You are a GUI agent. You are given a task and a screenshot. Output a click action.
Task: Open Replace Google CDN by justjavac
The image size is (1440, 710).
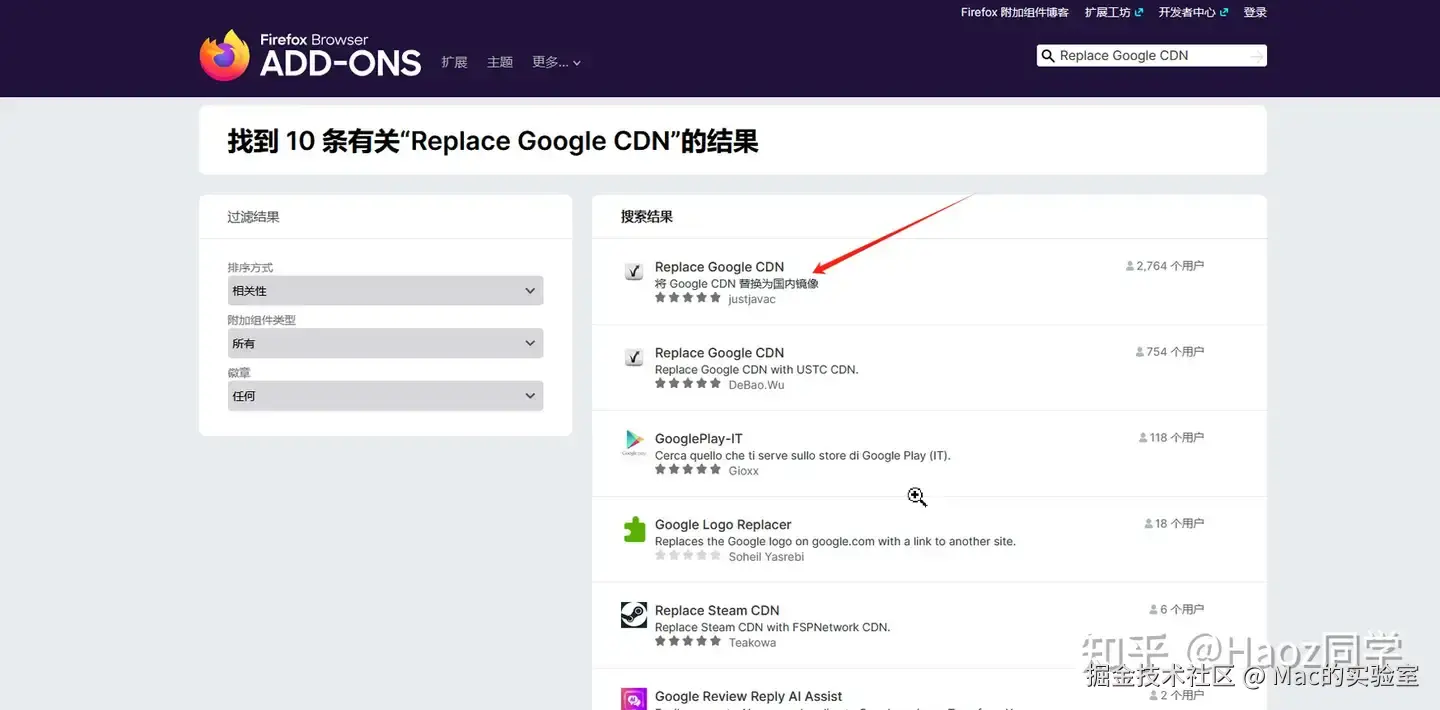tap(719, 267)
